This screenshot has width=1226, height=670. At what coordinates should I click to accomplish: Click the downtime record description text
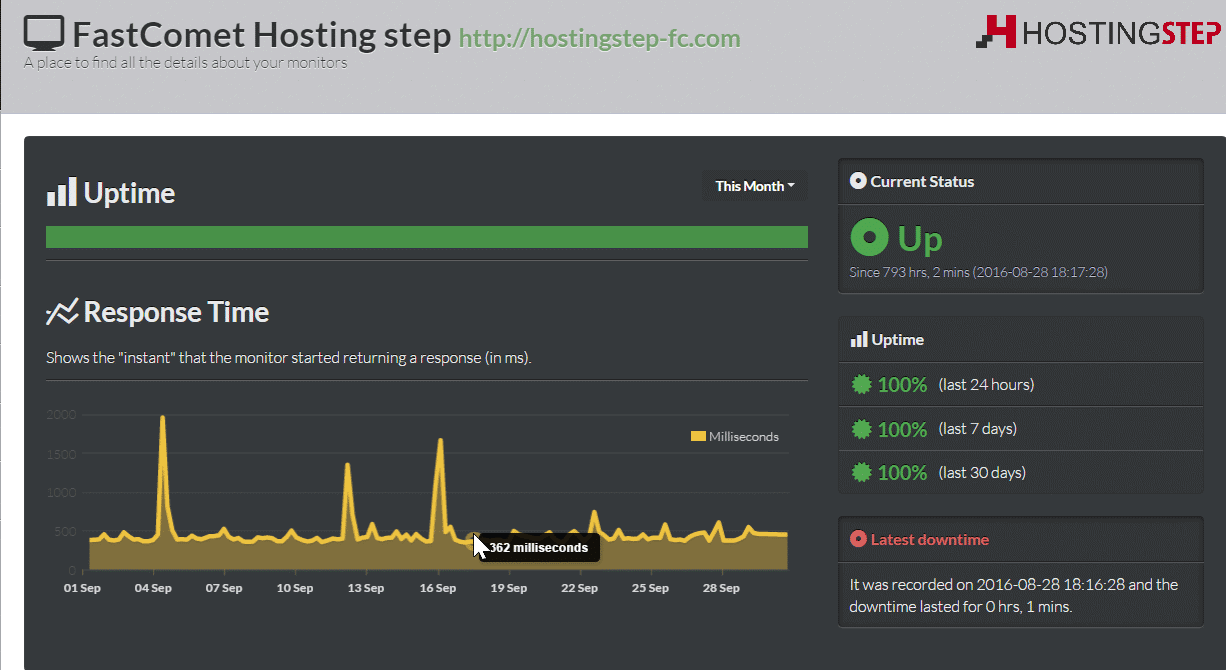pyautogui.click(x=1014, y=595)
